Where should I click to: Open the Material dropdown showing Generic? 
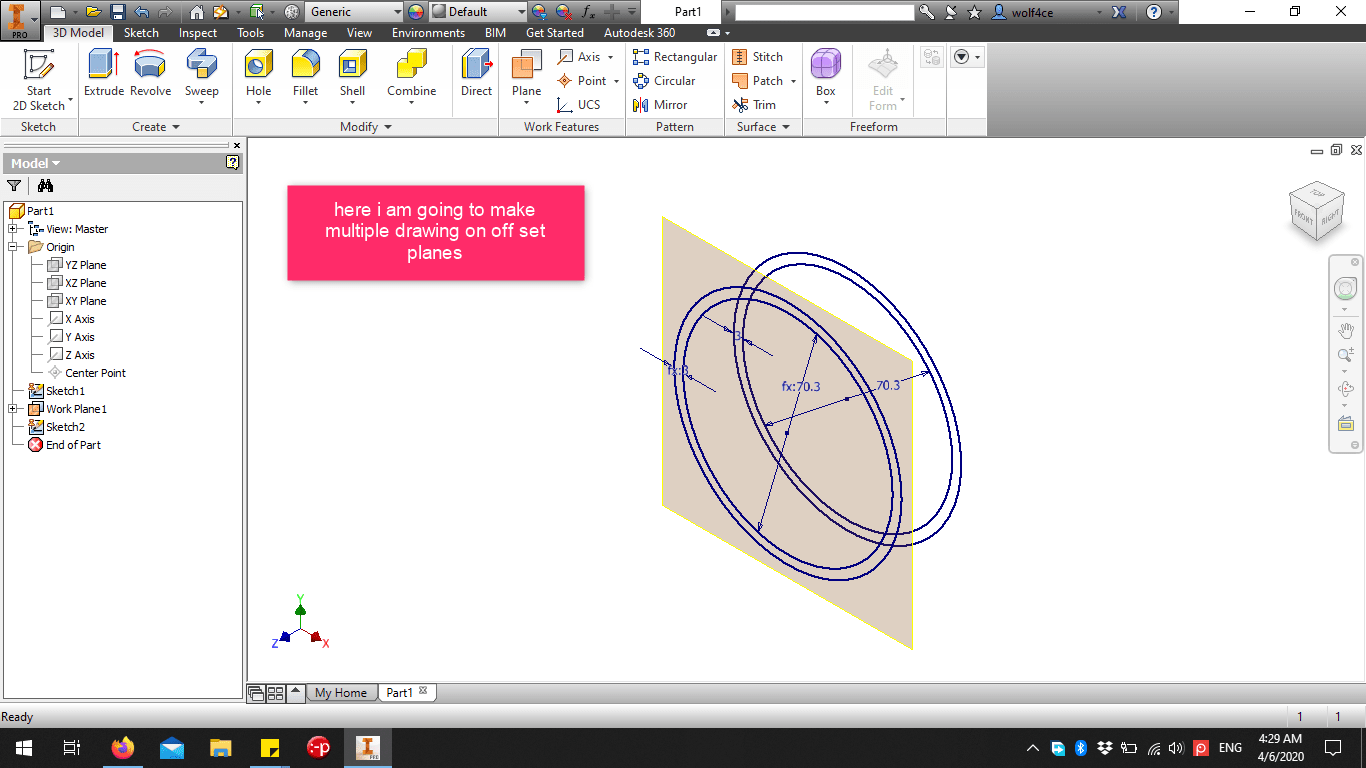point(354,12)
